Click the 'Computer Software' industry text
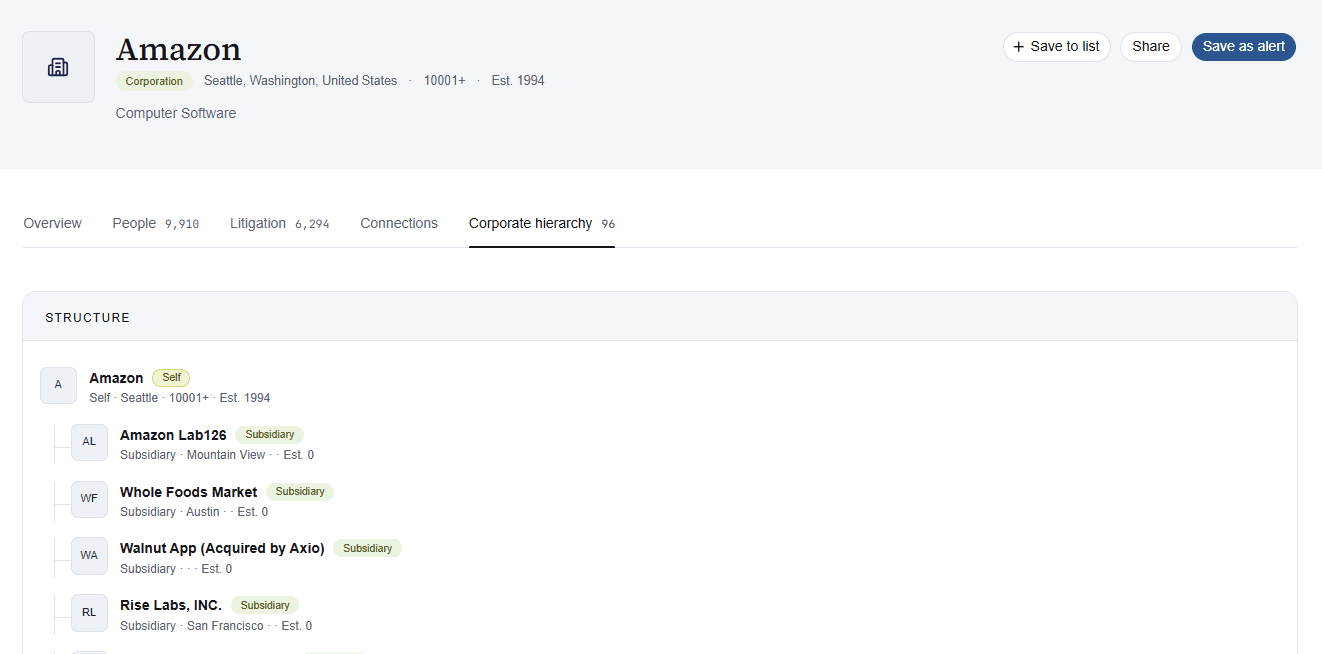Viewport: 1322px width, 654px height. coord(176,113)
